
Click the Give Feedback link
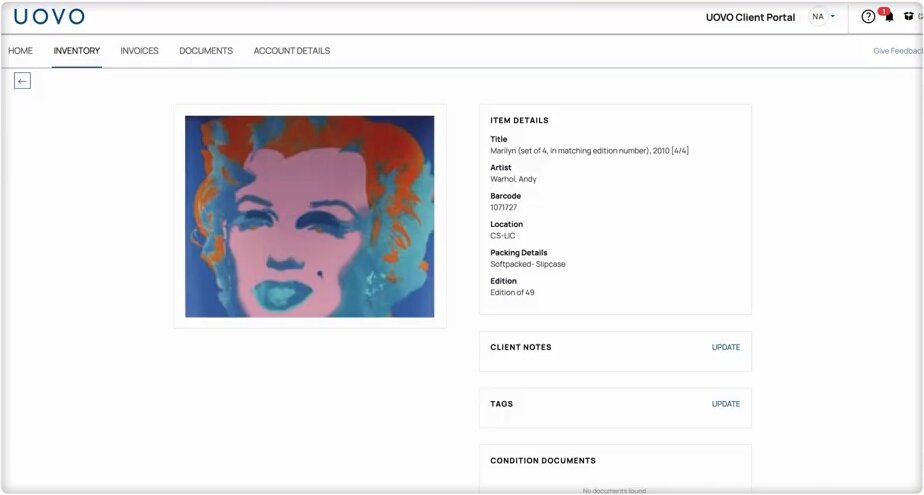coord(898,51)
